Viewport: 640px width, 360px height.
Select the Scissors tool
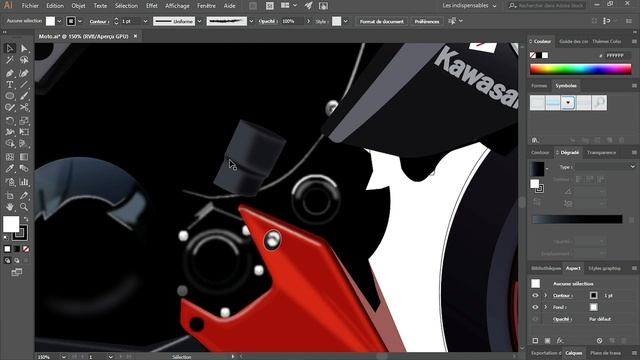click(x=24, y=108)
